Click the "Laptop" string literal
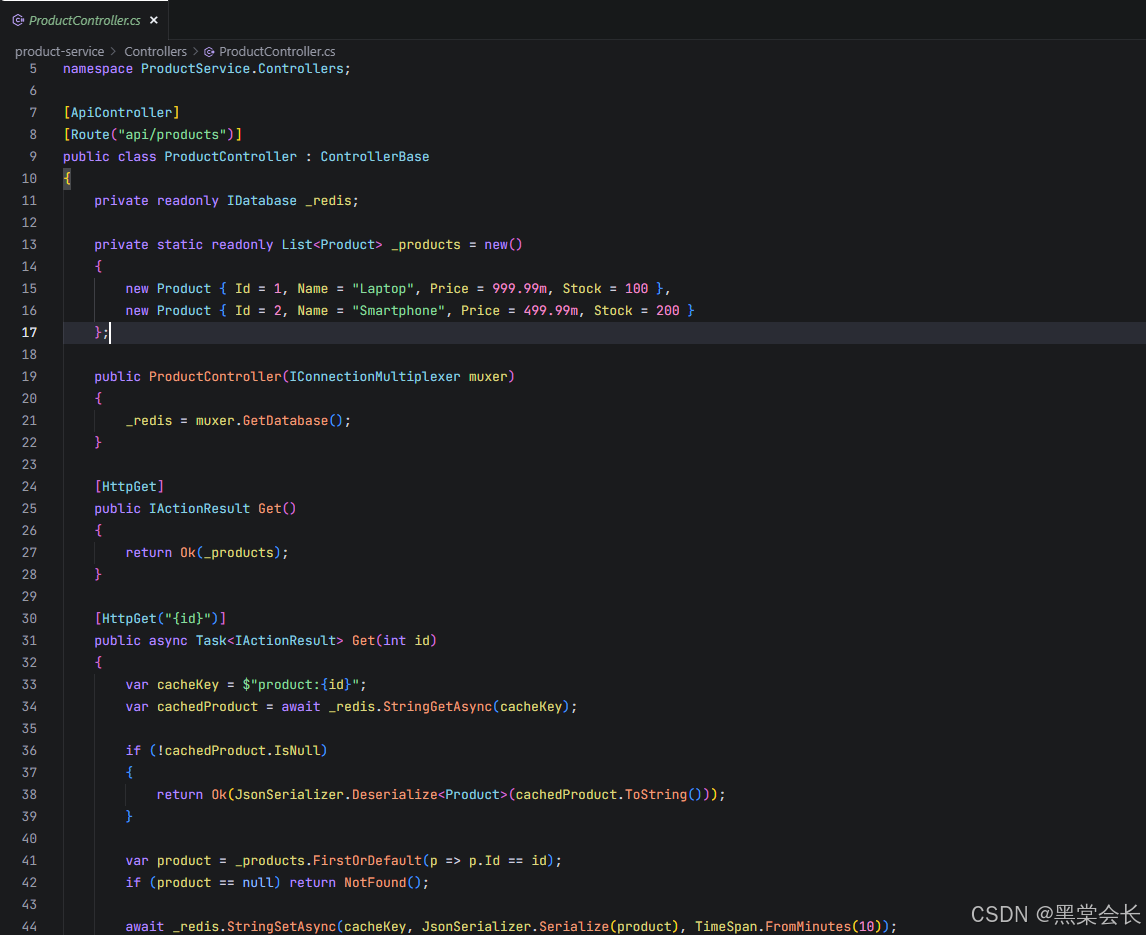 [383, 289]
